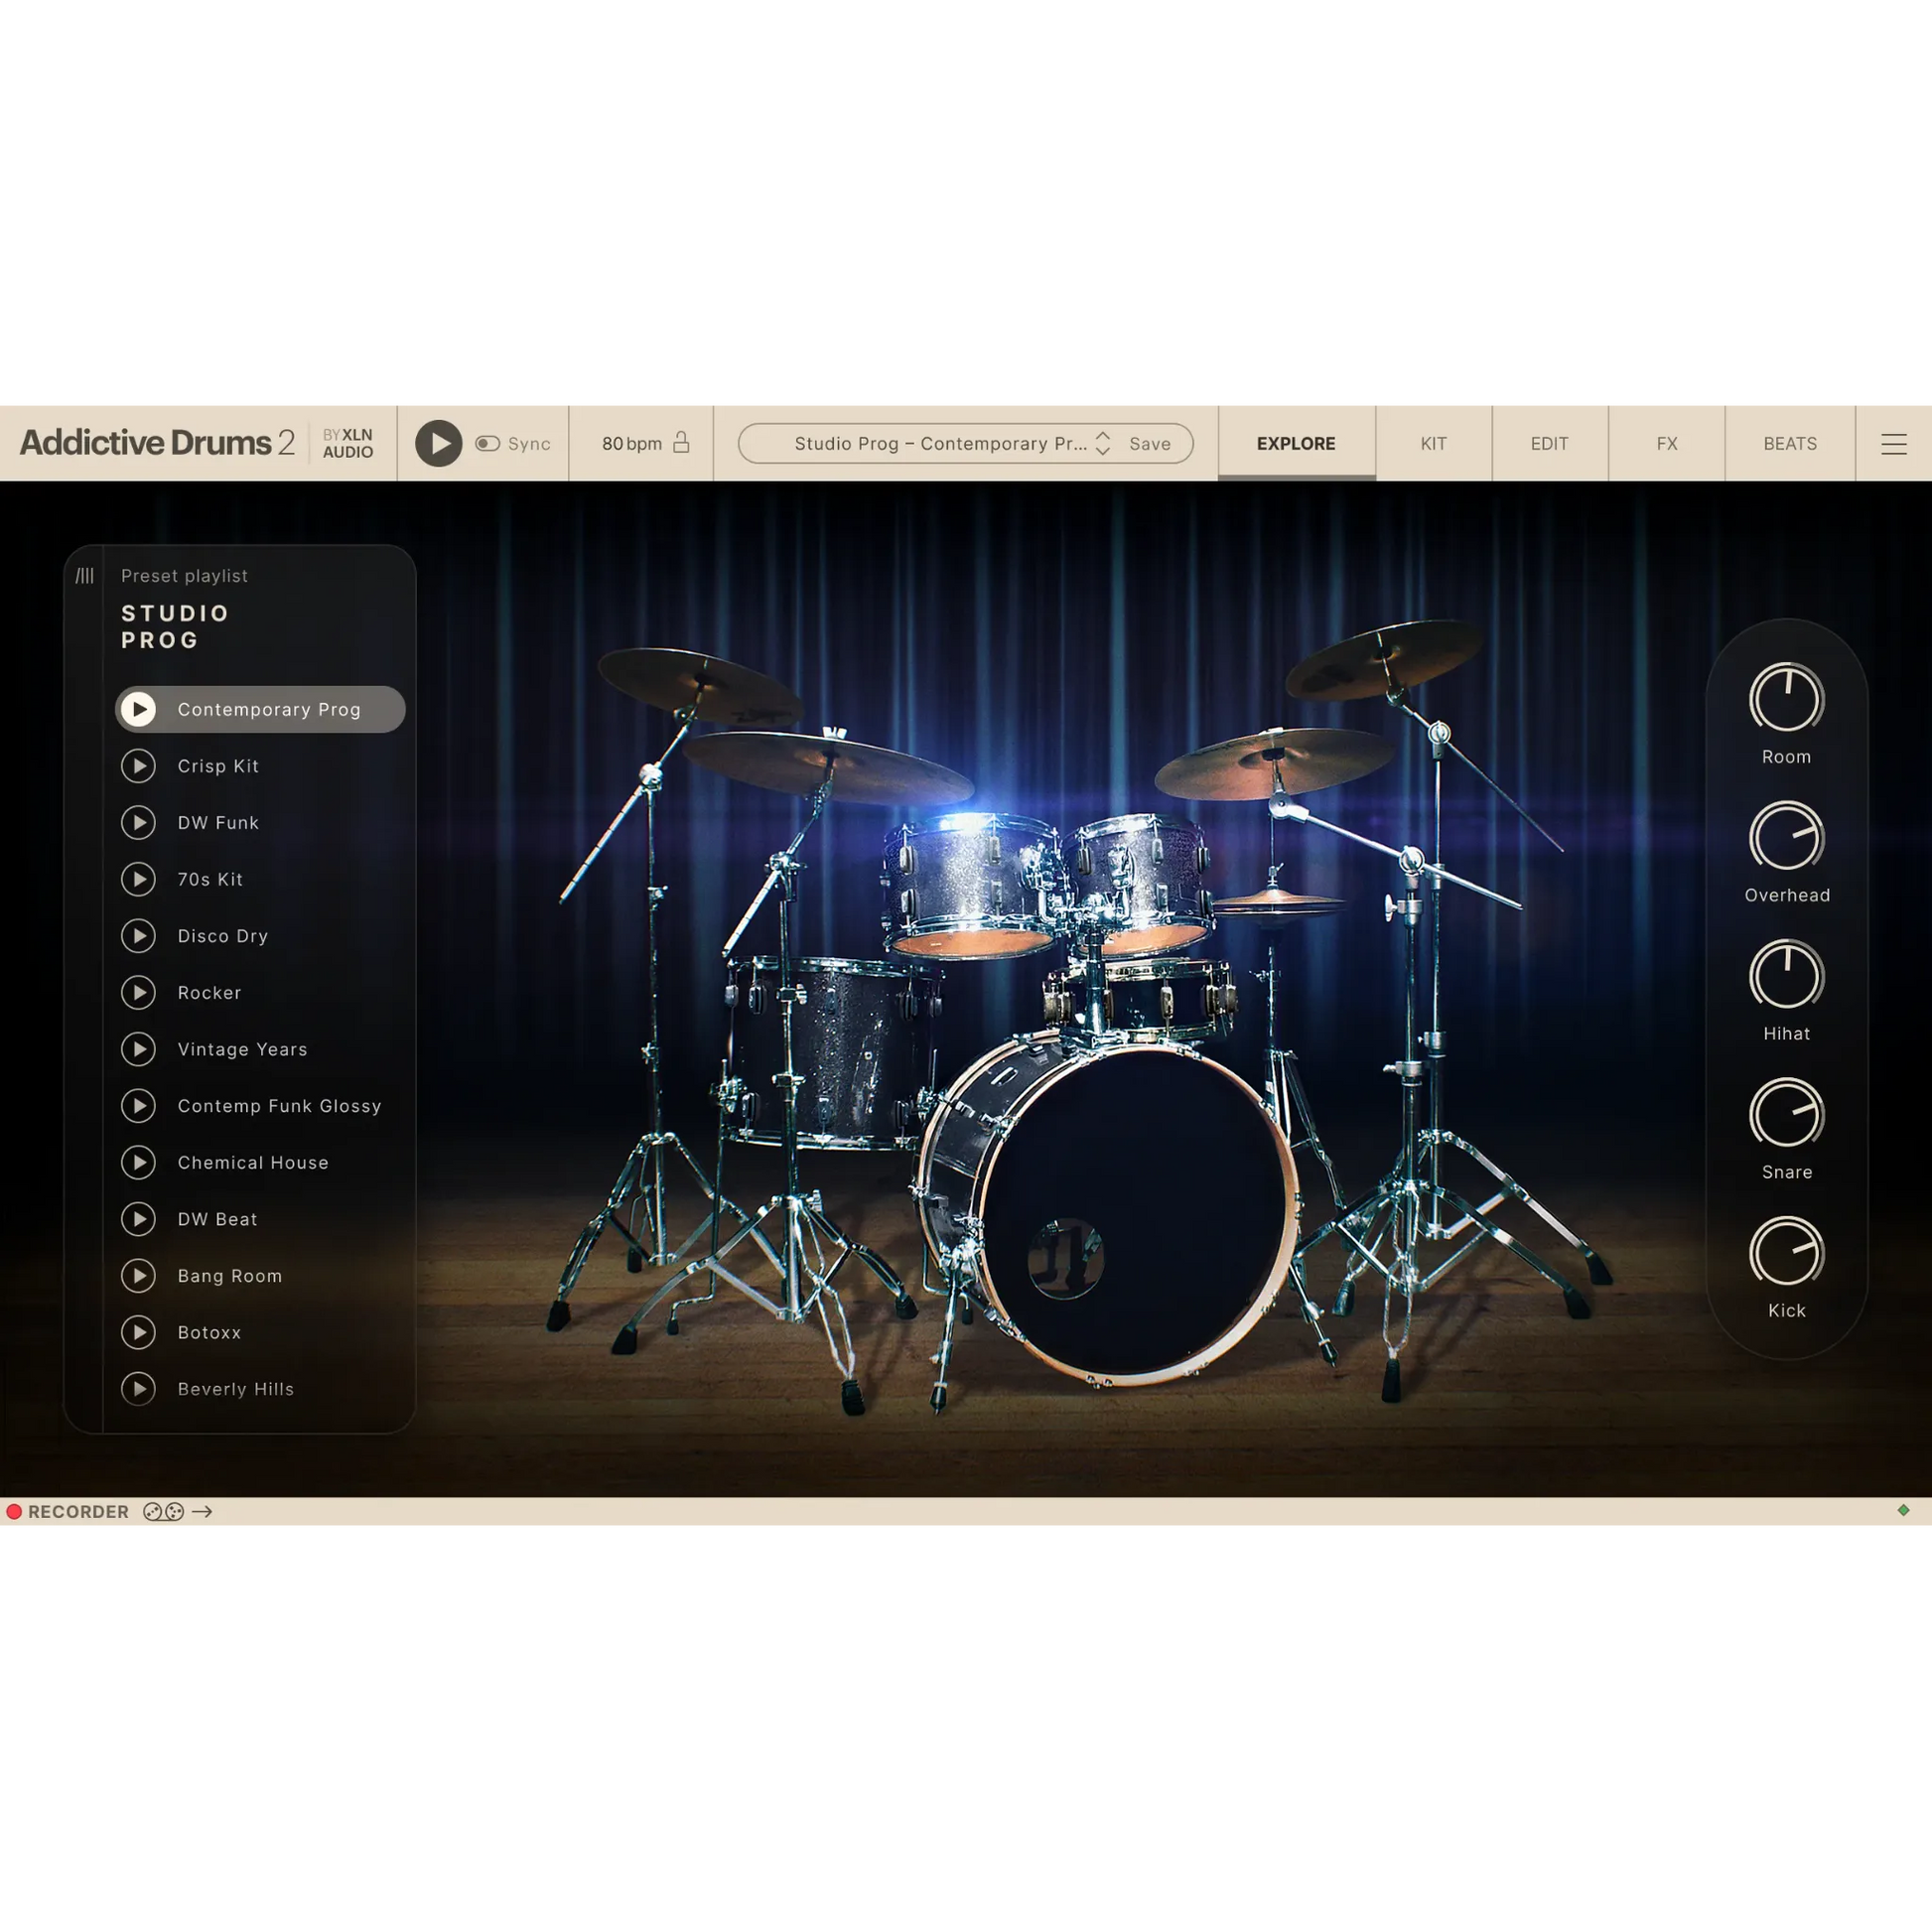The image size is (1932, 1932).
Task: Preview the Bang Room preset
Action: pyautogui.click(x=139, y=1276)
